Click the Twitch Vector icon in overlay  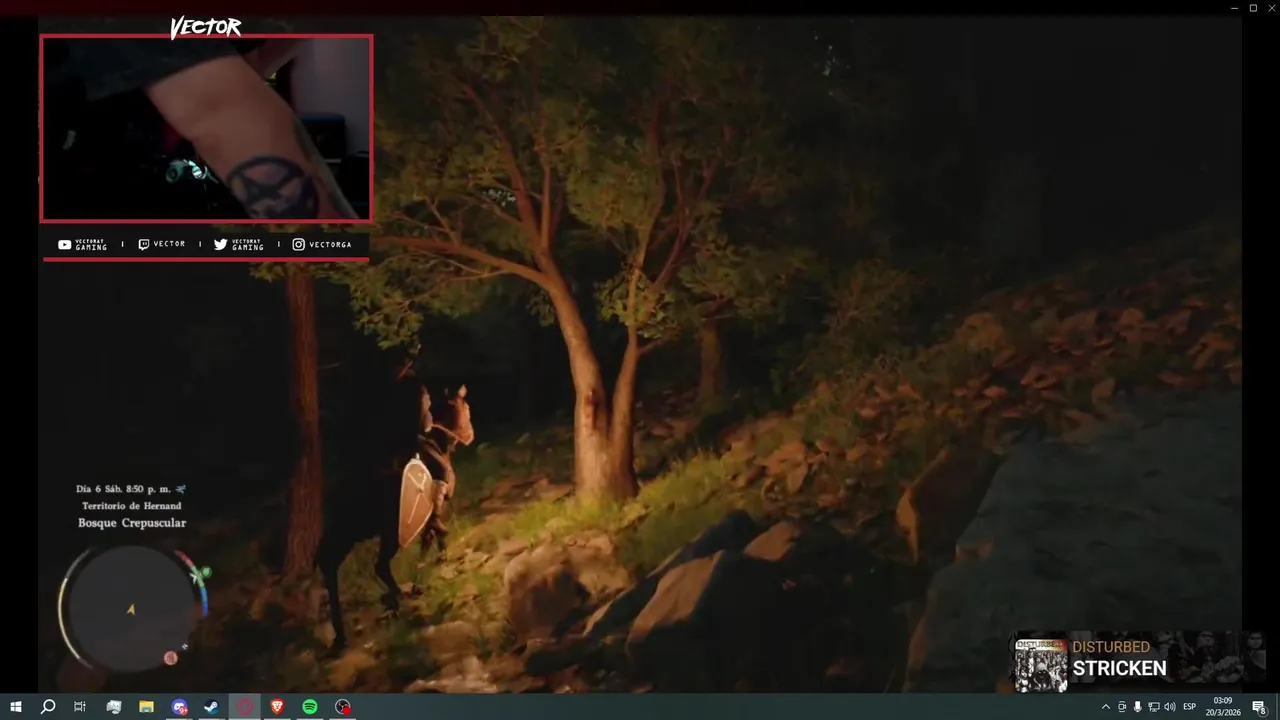point(144,244)
